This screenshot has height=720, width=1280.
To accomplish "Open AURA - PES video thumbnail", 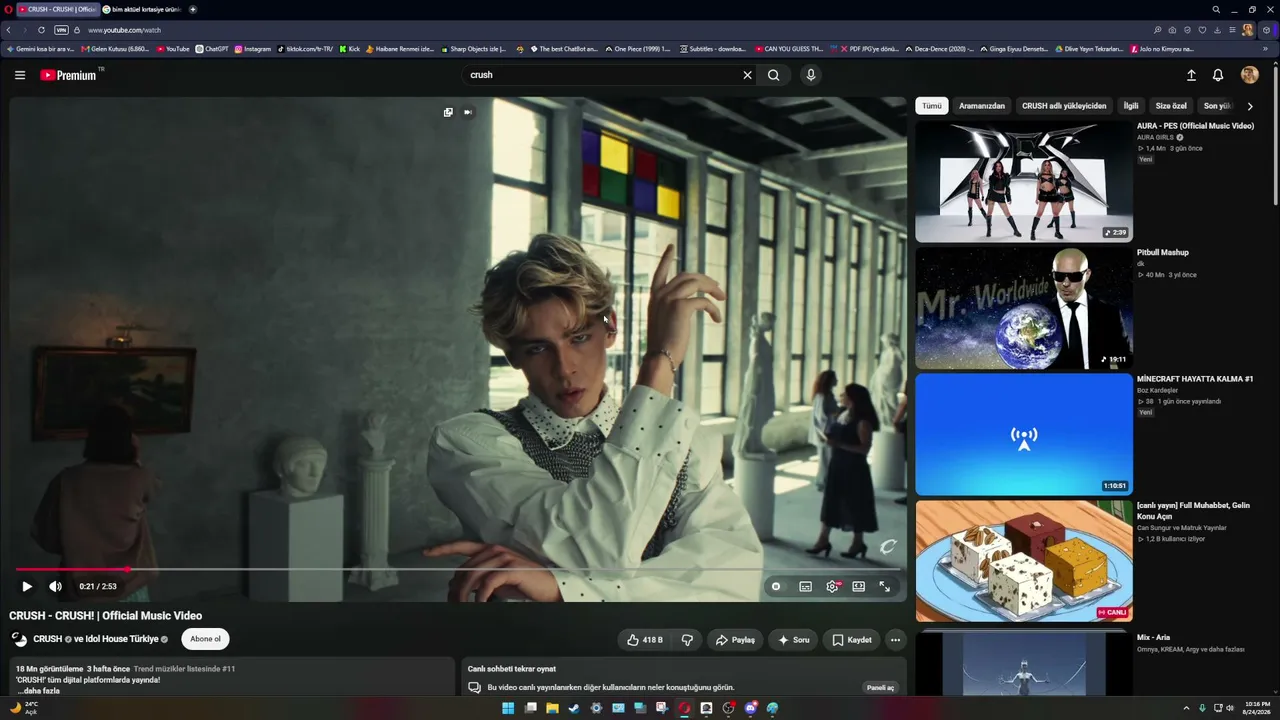I will click(x=1024, y=182).
